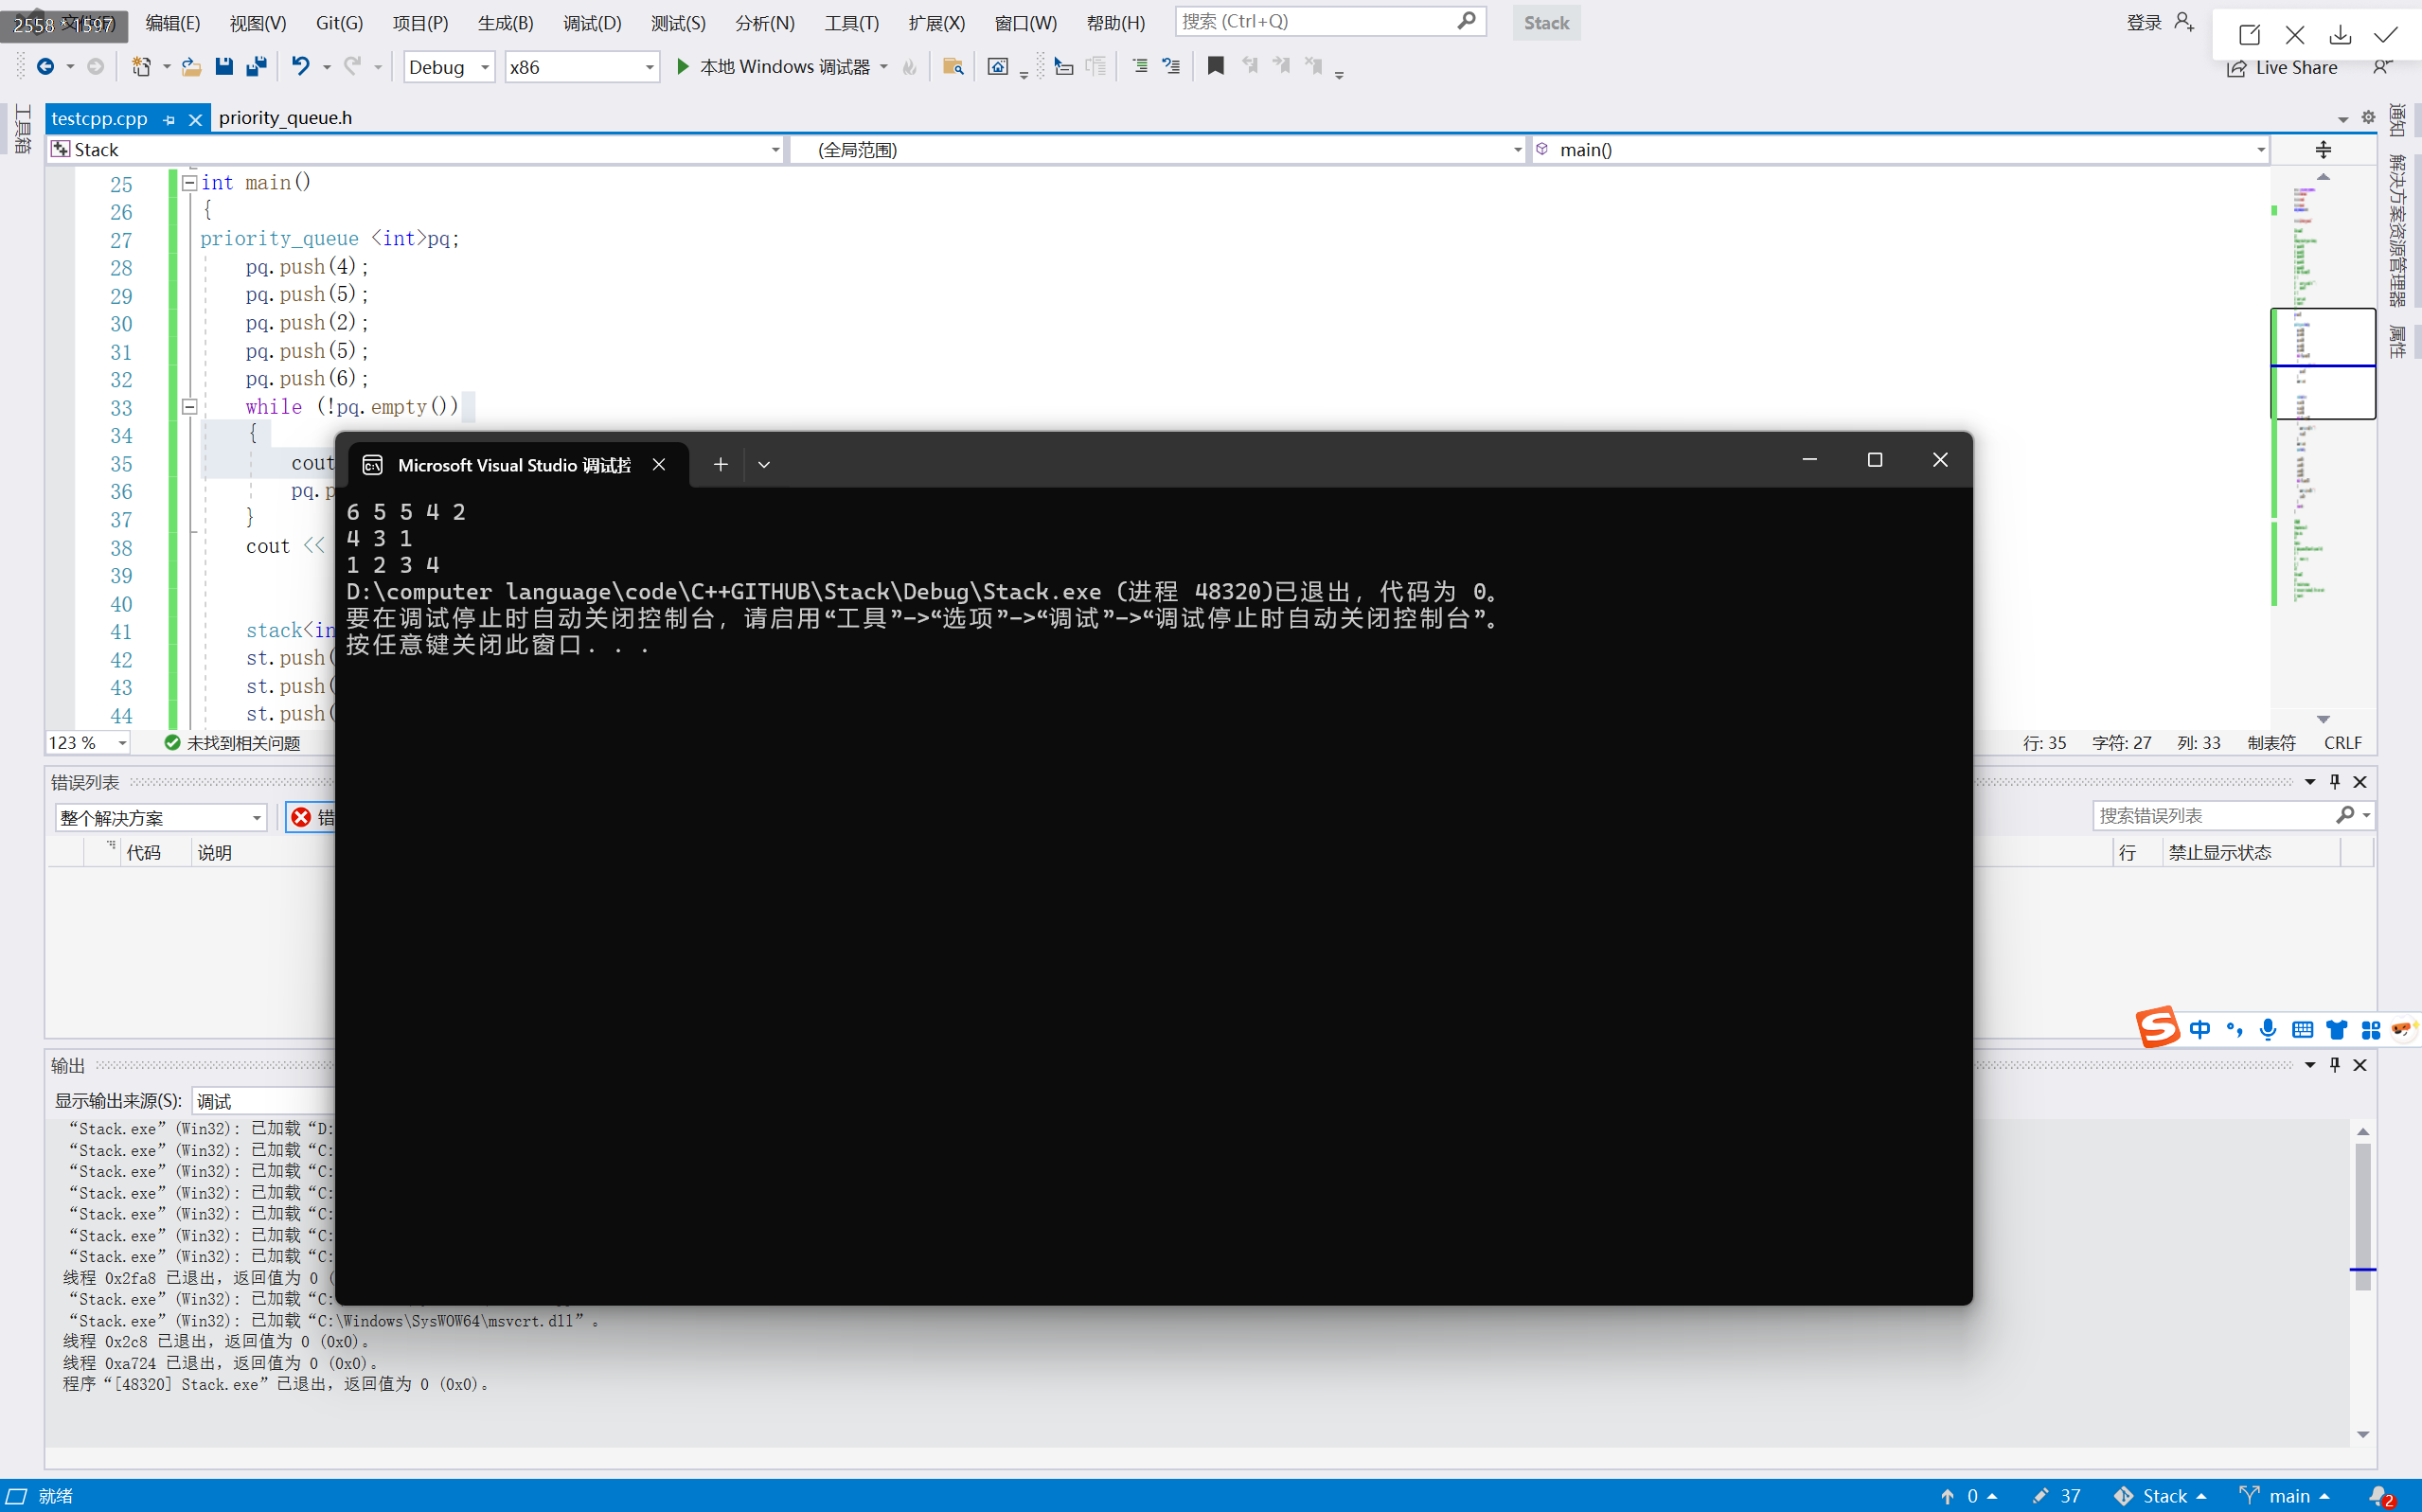This screenshot has height=1512, width=2422.
Task: Click the editor split window icon
Action: [x=2323, y=149]
